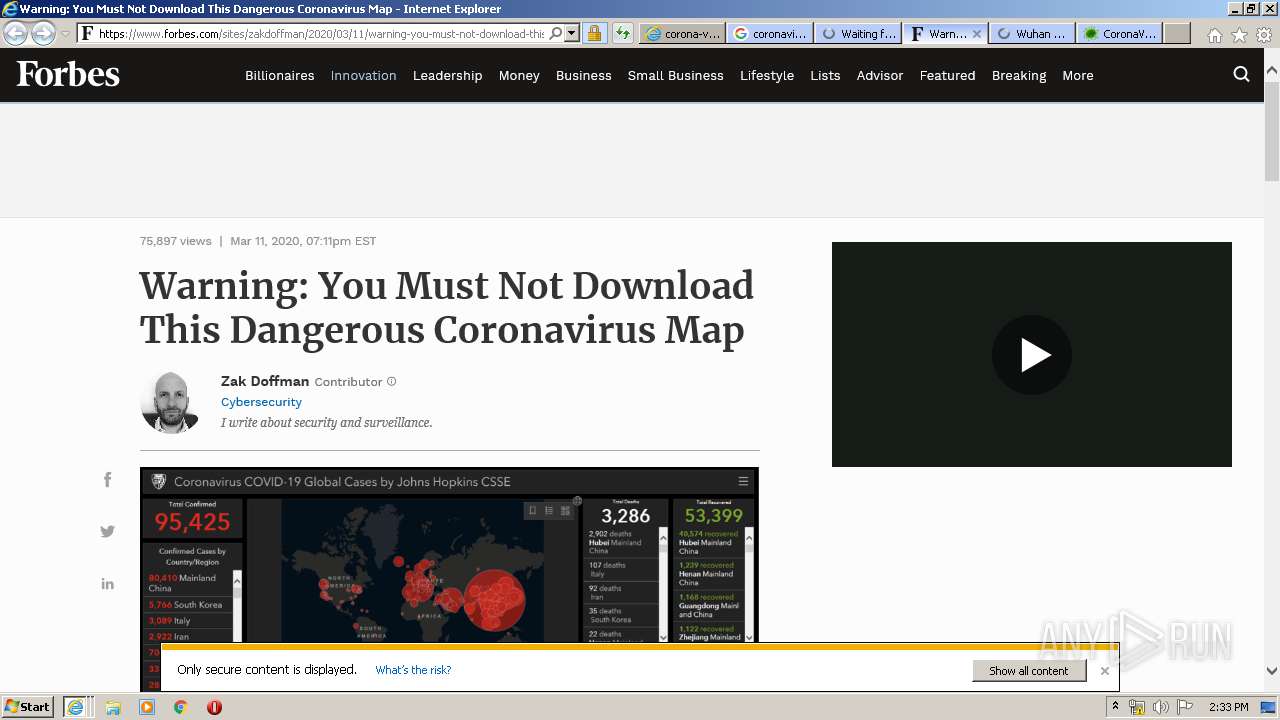
Task: Share article on Twitter
Action: [x=107, y=532]
